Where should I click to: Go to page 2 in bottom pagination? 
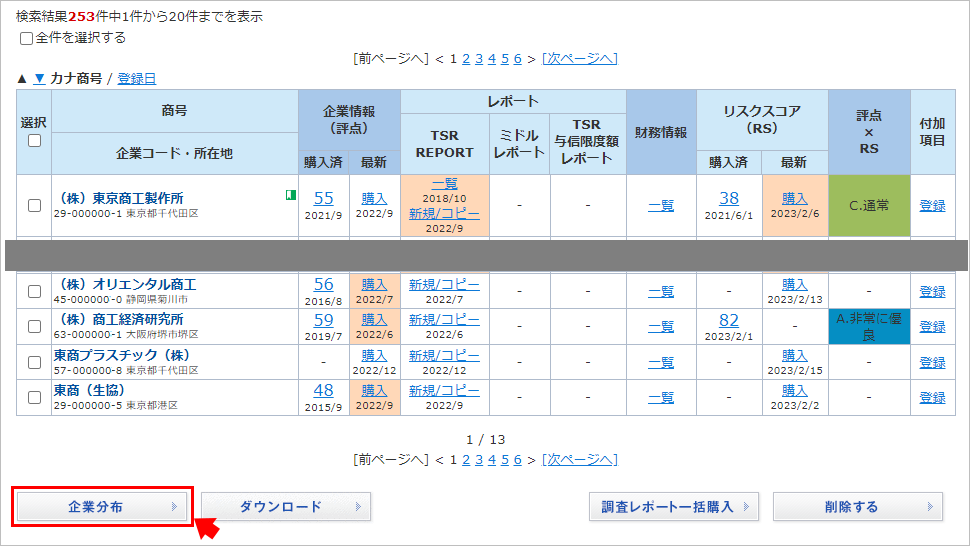click(x=466, y=460)
